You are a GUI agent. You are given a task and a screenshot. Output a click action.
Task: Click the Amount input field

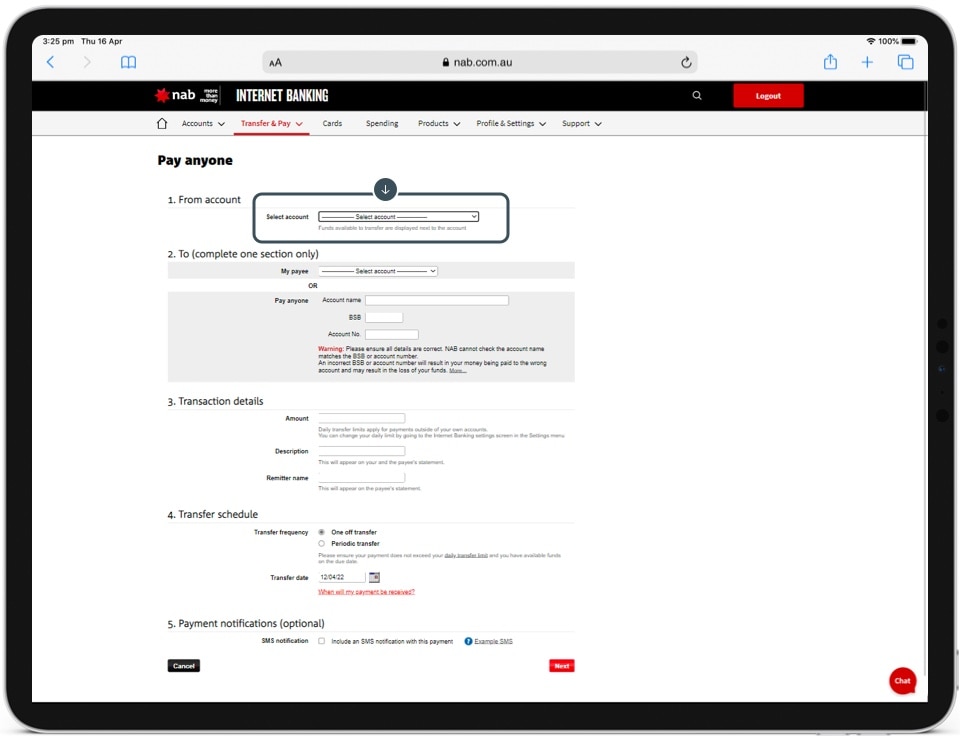click(x=361, y=419)
